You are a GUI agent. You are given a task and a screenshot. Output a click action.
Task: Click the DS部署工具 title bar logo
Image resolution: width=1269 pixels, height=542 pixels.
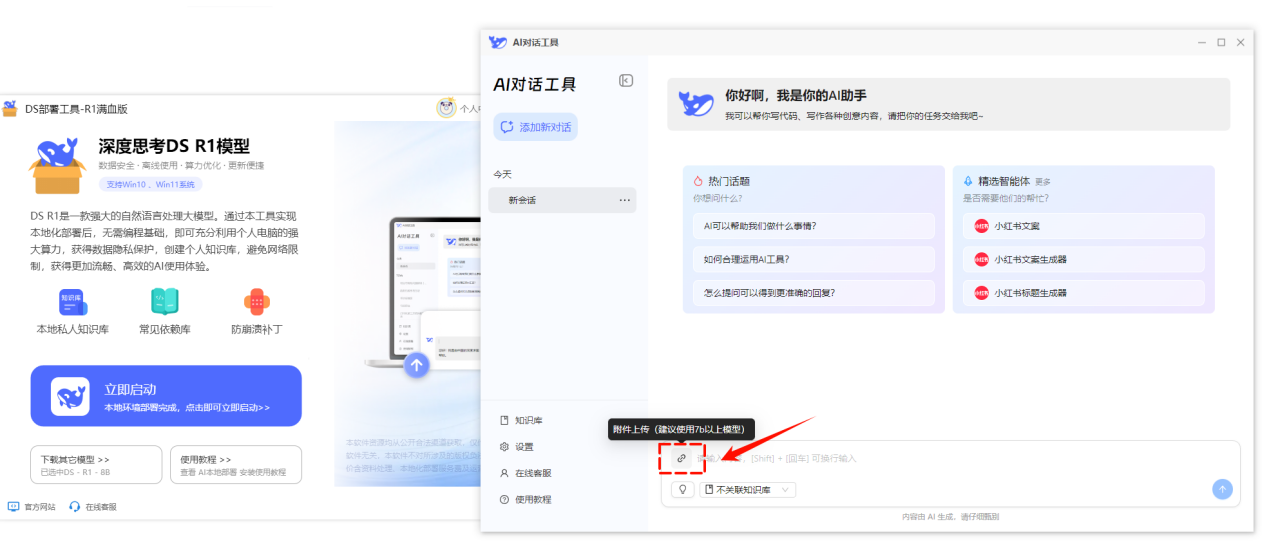pyautogui.click(x=10, y=109)
